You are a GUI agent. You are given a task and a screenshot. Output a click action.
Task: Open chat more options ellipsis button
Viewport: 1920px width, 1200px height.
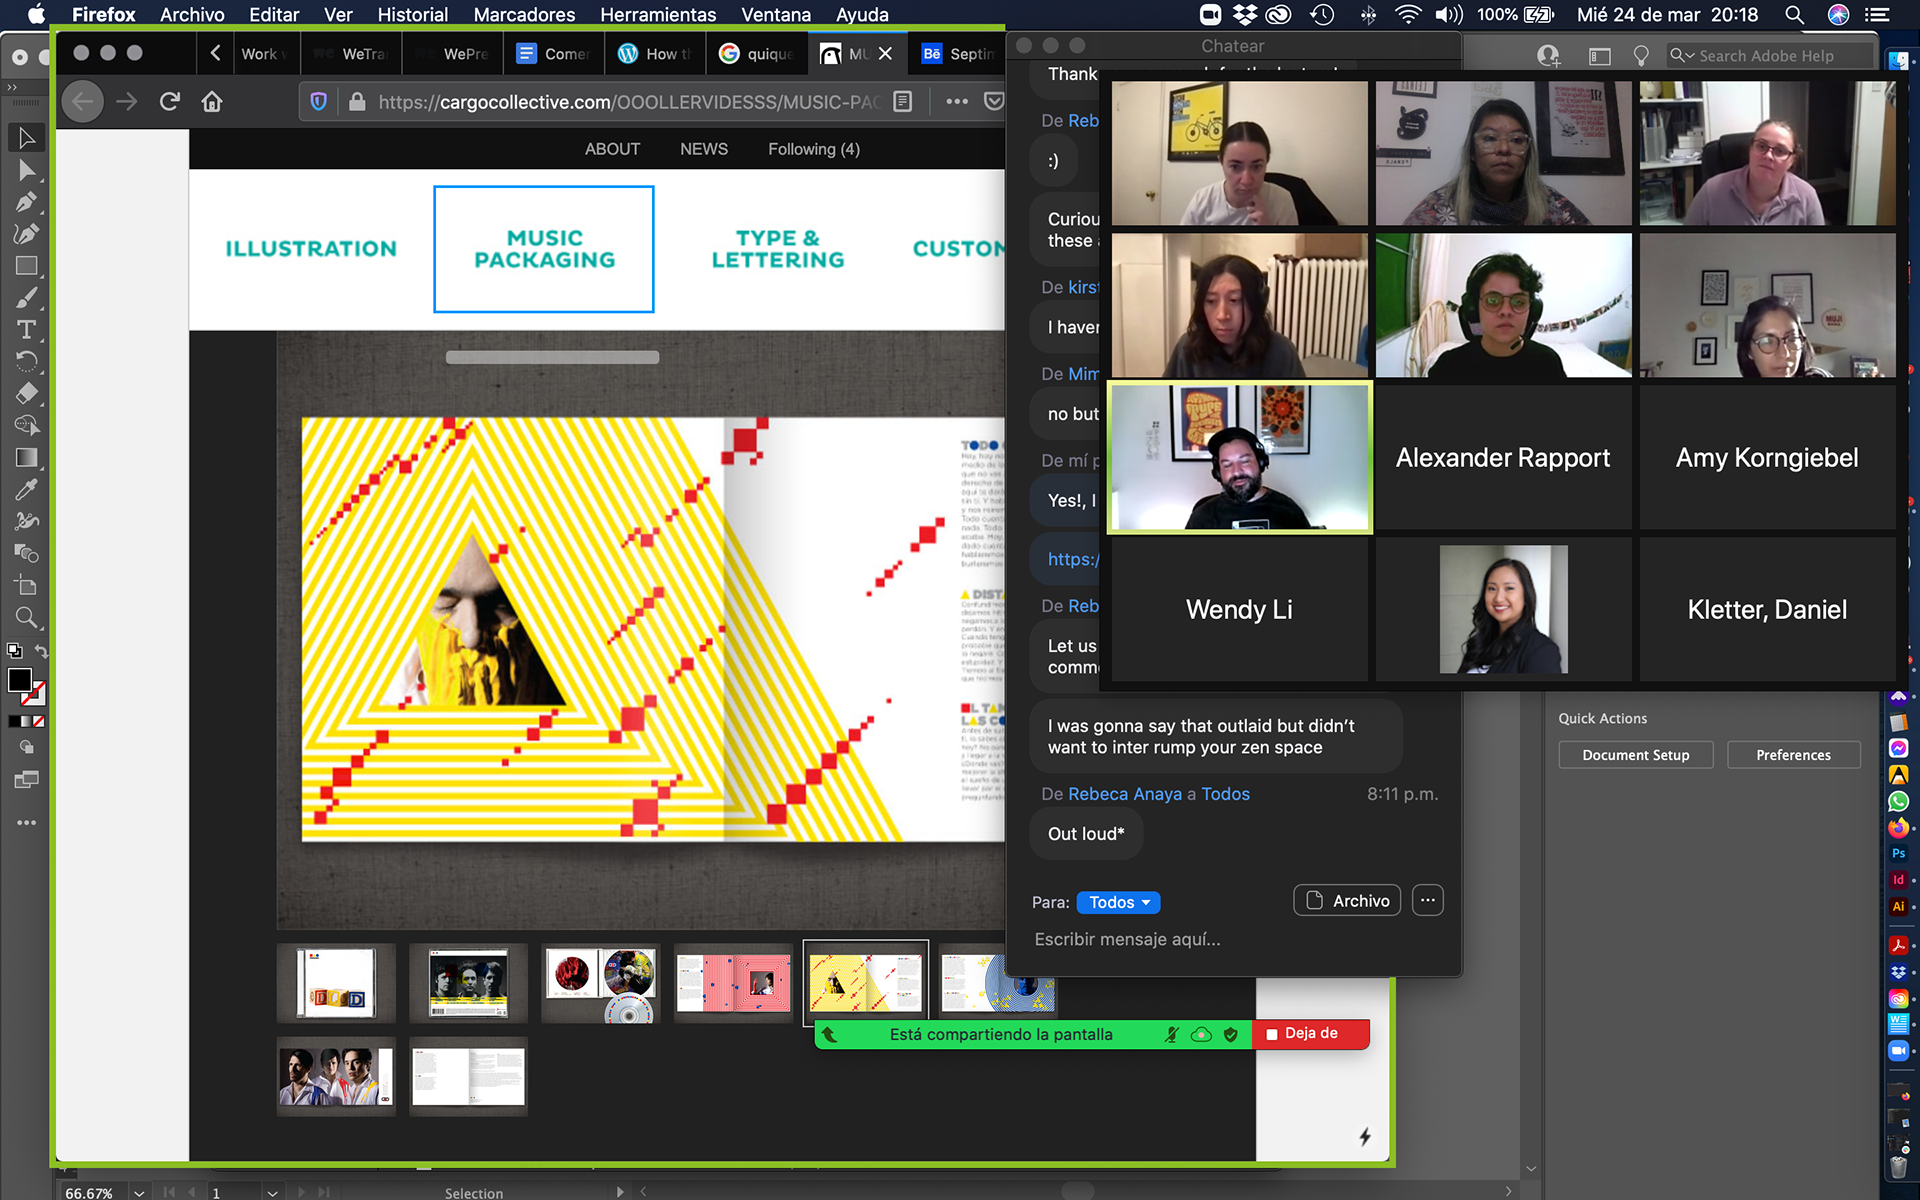[1427, 900]
